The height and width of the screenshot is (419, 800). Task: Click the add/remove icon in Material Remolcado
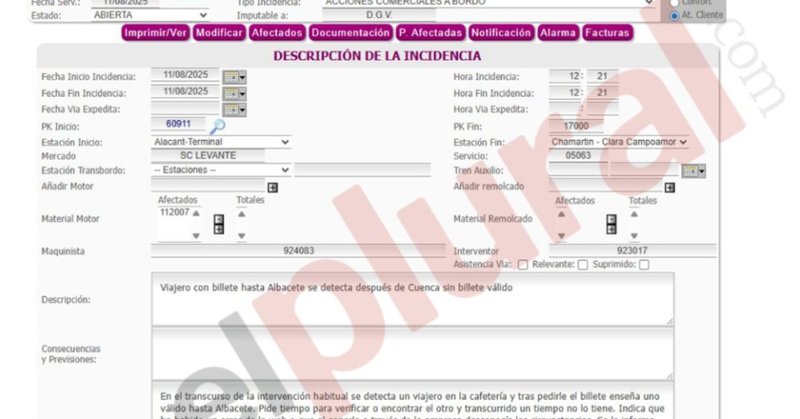click(611, 225)
